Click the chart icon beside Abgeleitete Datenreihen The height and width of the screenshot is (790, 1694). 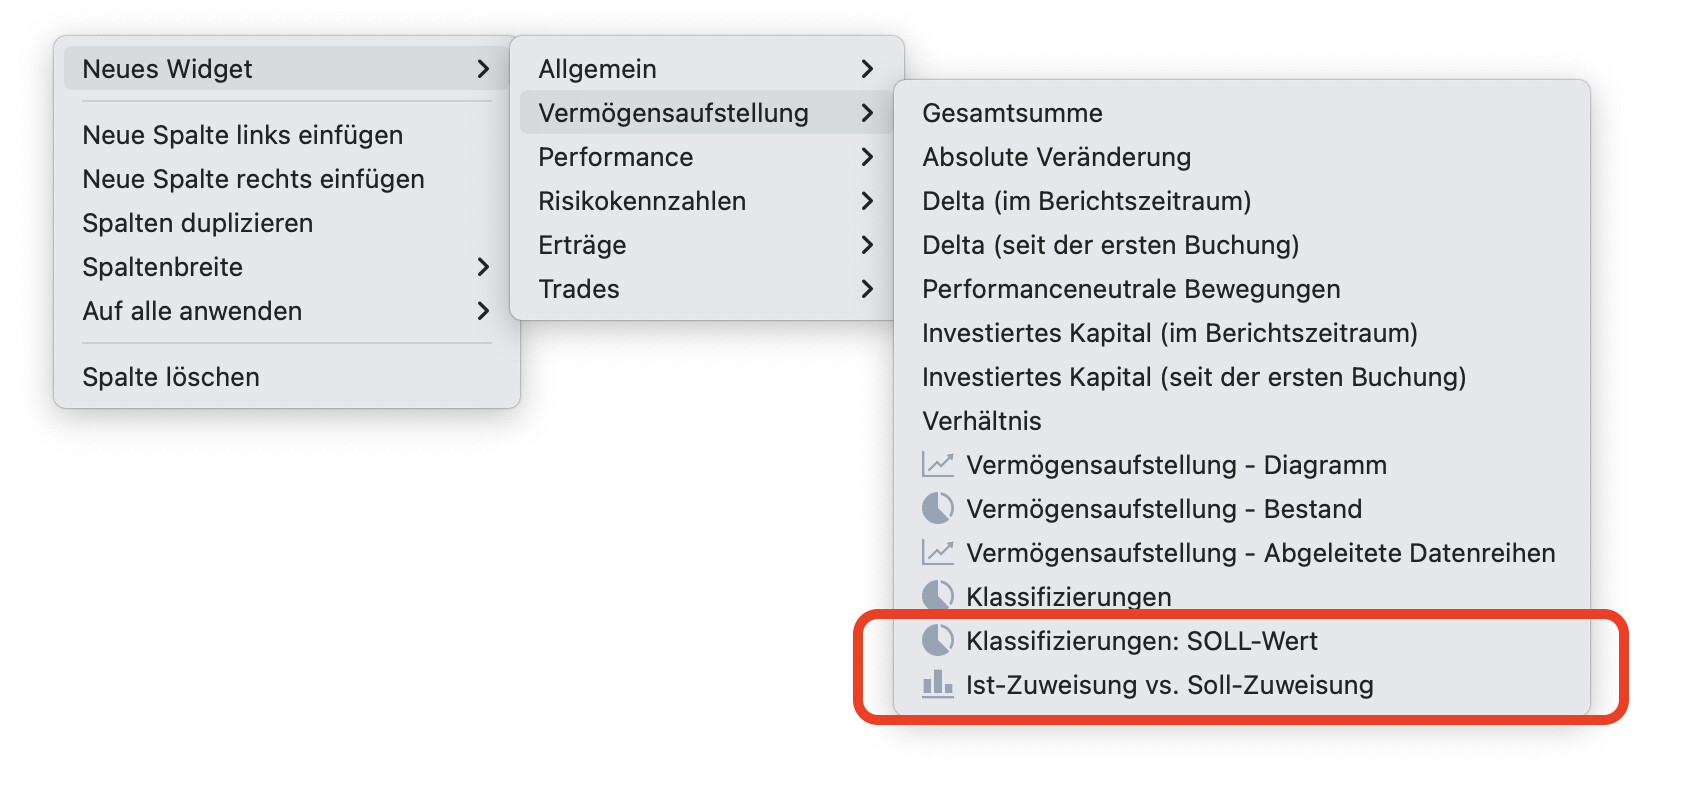937,553
